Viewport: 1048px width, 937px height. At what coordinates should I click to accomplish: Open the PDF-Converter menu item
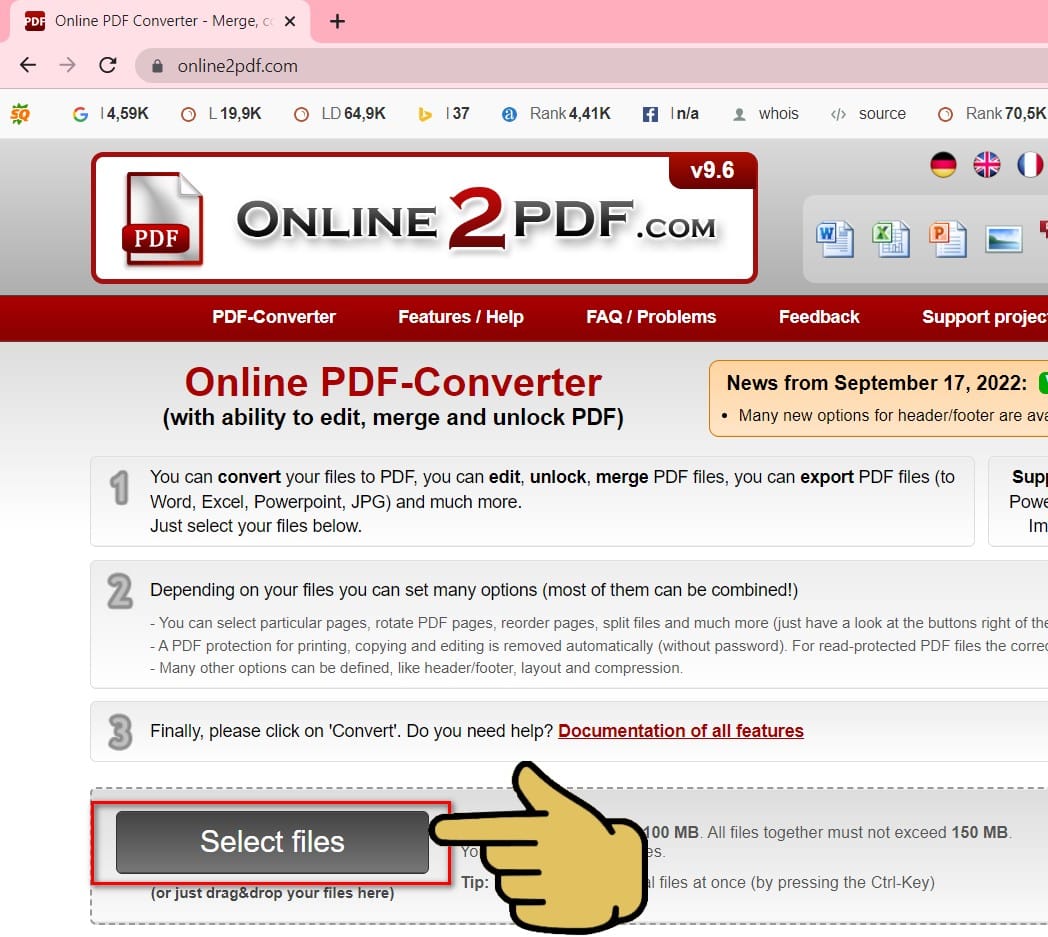pos(274,317)
